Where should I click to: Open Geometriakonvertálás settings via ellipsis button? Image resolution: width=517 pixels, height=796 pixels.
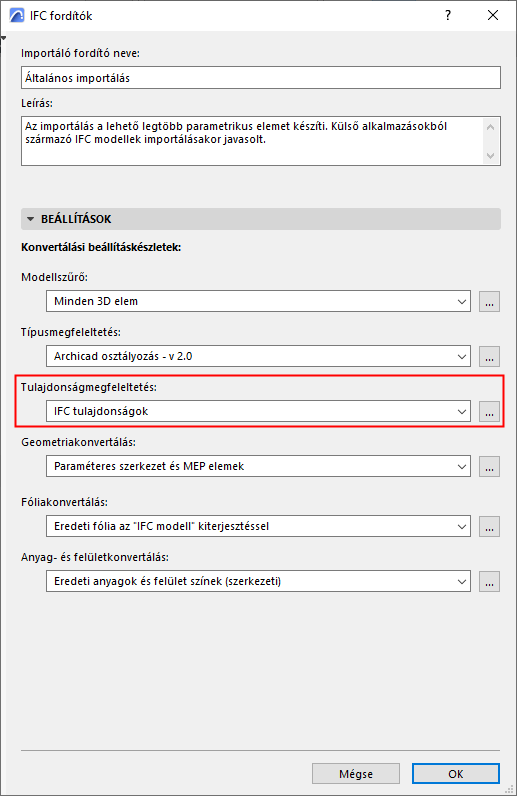click(x=489, y=467)
